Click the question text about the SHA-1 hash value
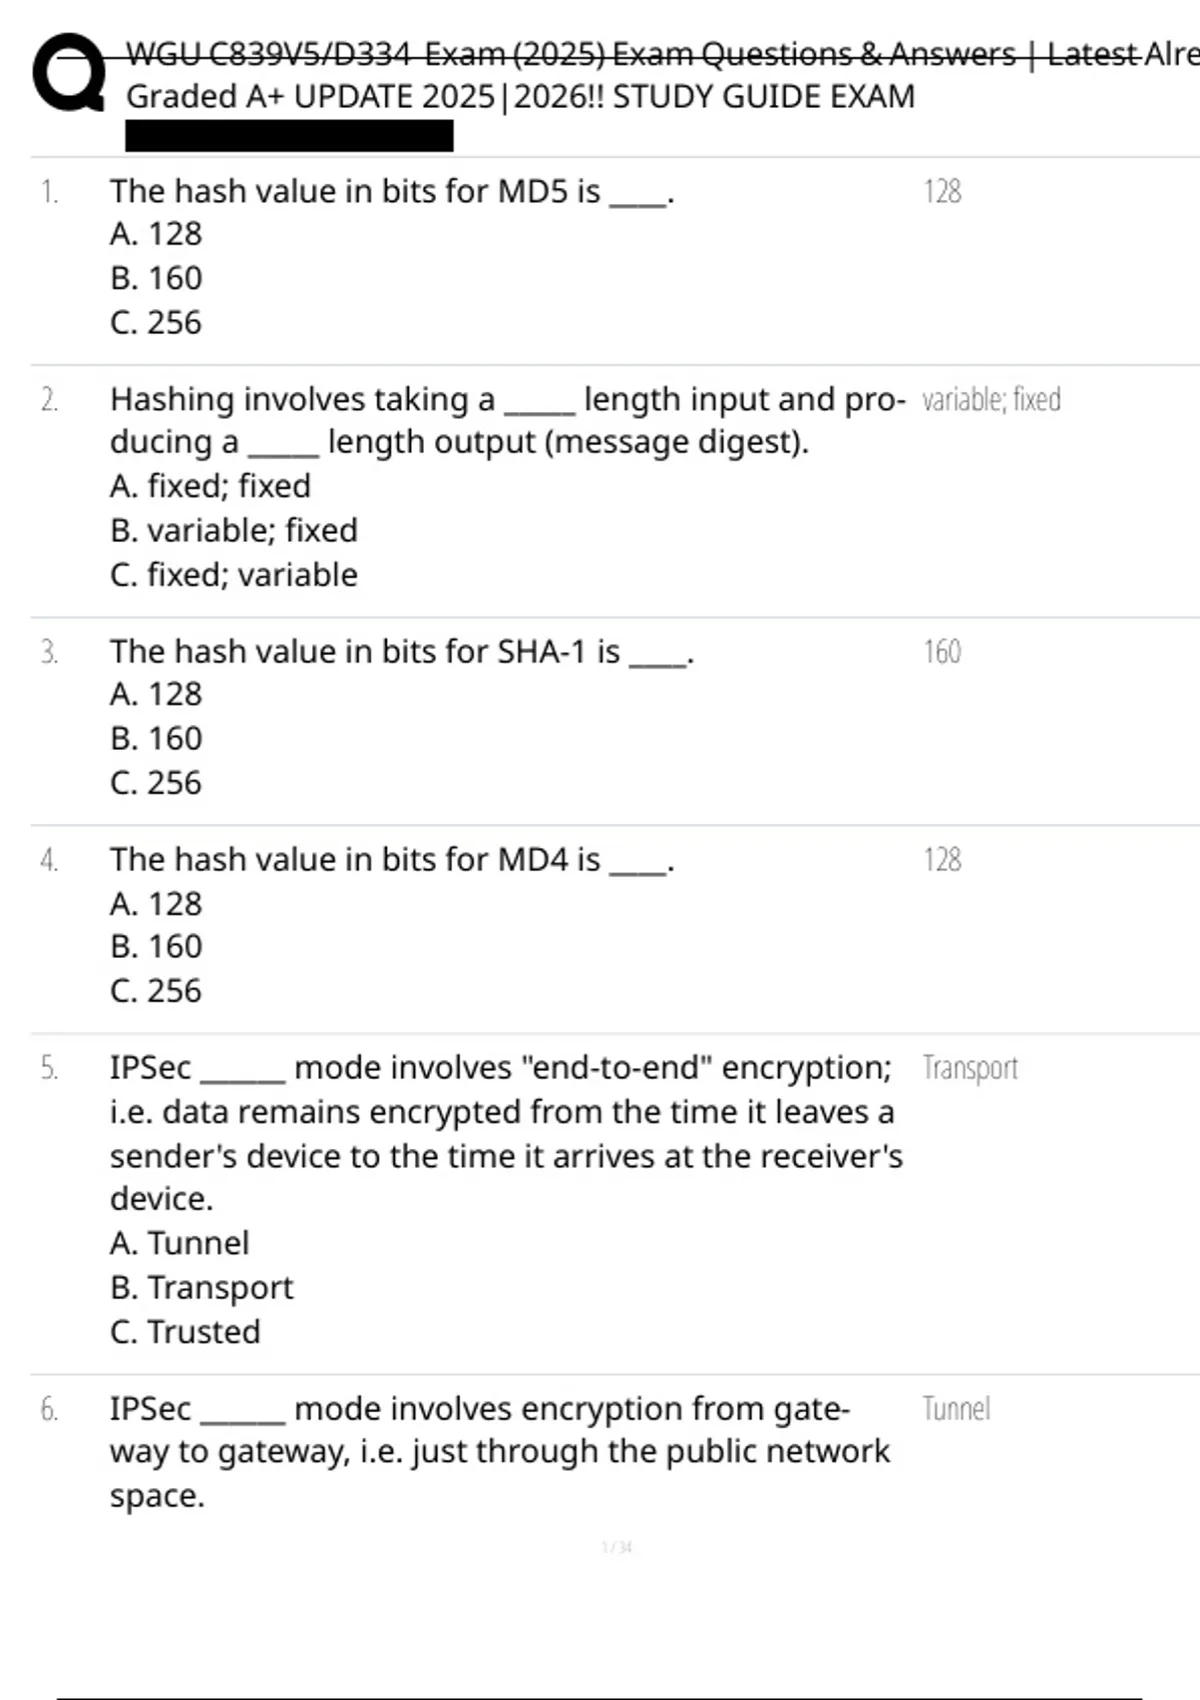 [x=401, y=652]
